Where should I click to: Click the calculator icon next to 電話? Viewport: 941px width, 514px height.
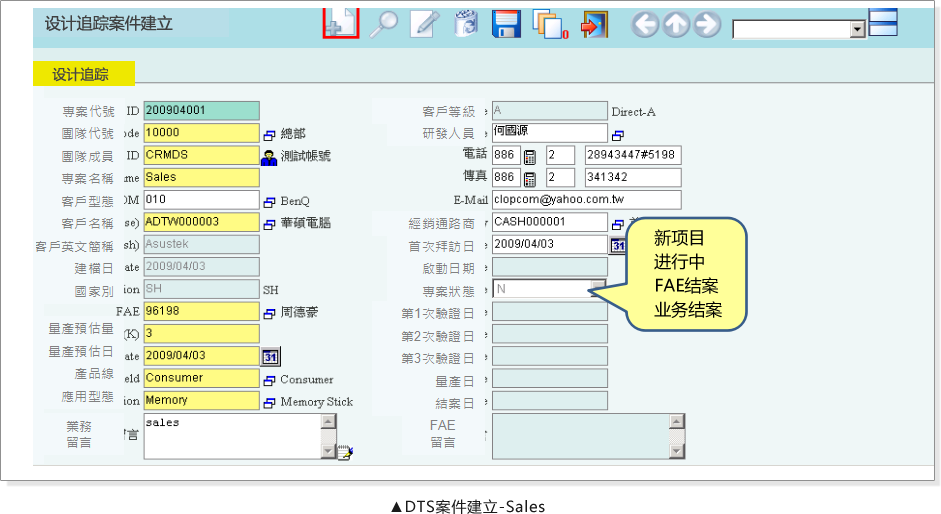[x=530, y=156]
